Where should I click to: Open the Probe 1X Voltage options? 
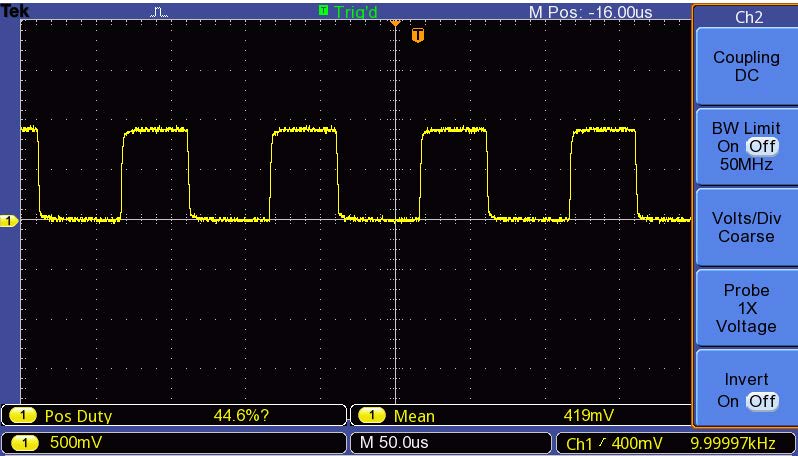[x=745, y=309]
